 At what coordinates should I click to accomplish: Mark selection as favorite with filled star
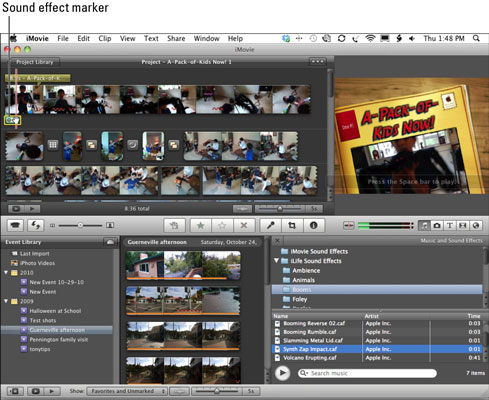201,225
